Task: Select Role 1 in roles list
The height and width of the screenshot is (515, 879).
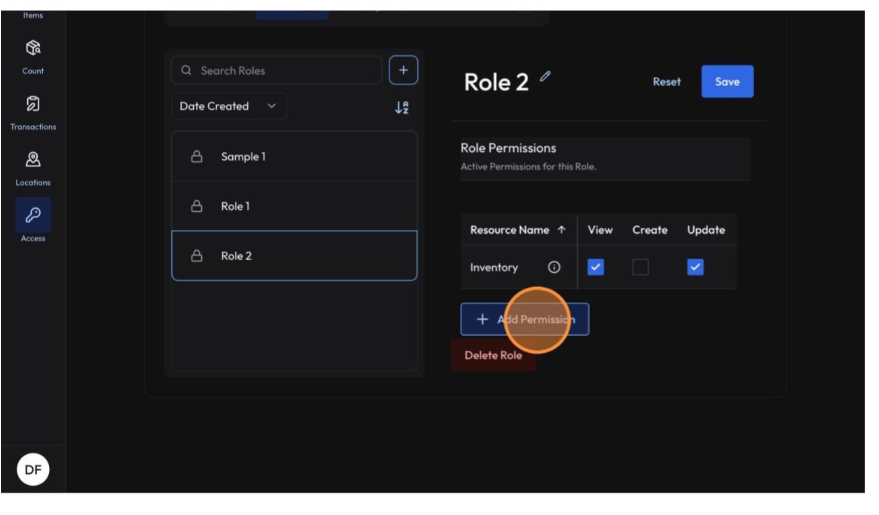Action: 294,206
